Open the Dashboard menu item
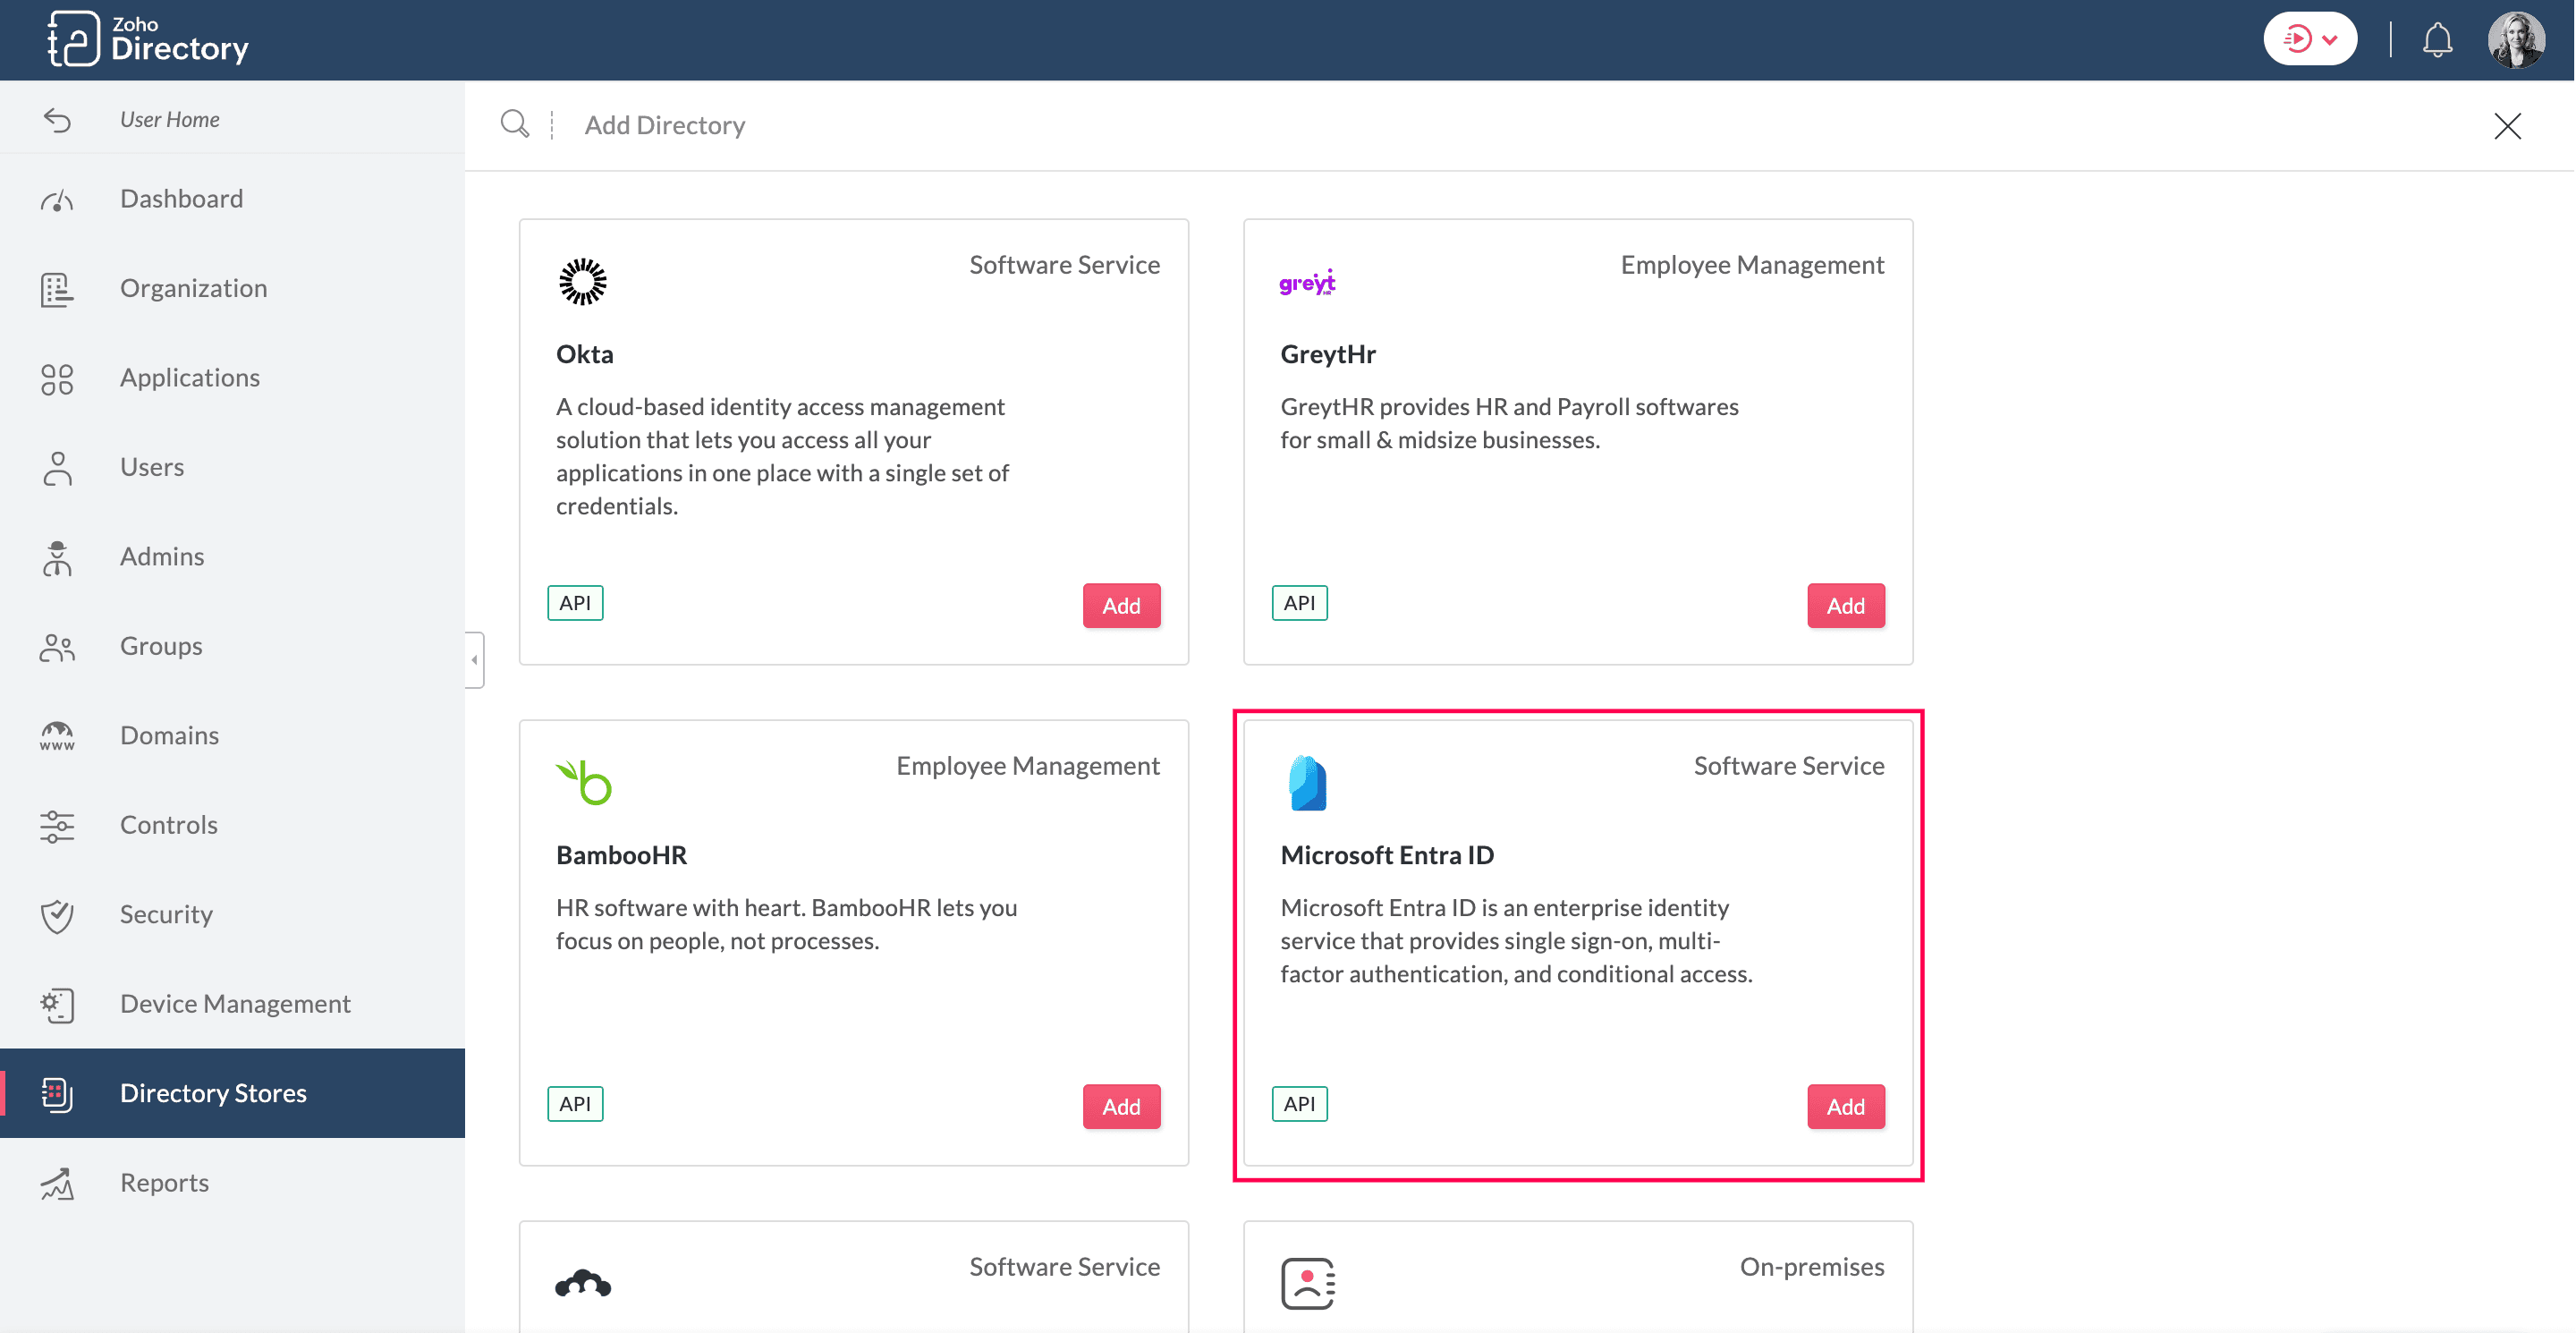This screenshot has width=2576, height=1333. tap(181, 198)
